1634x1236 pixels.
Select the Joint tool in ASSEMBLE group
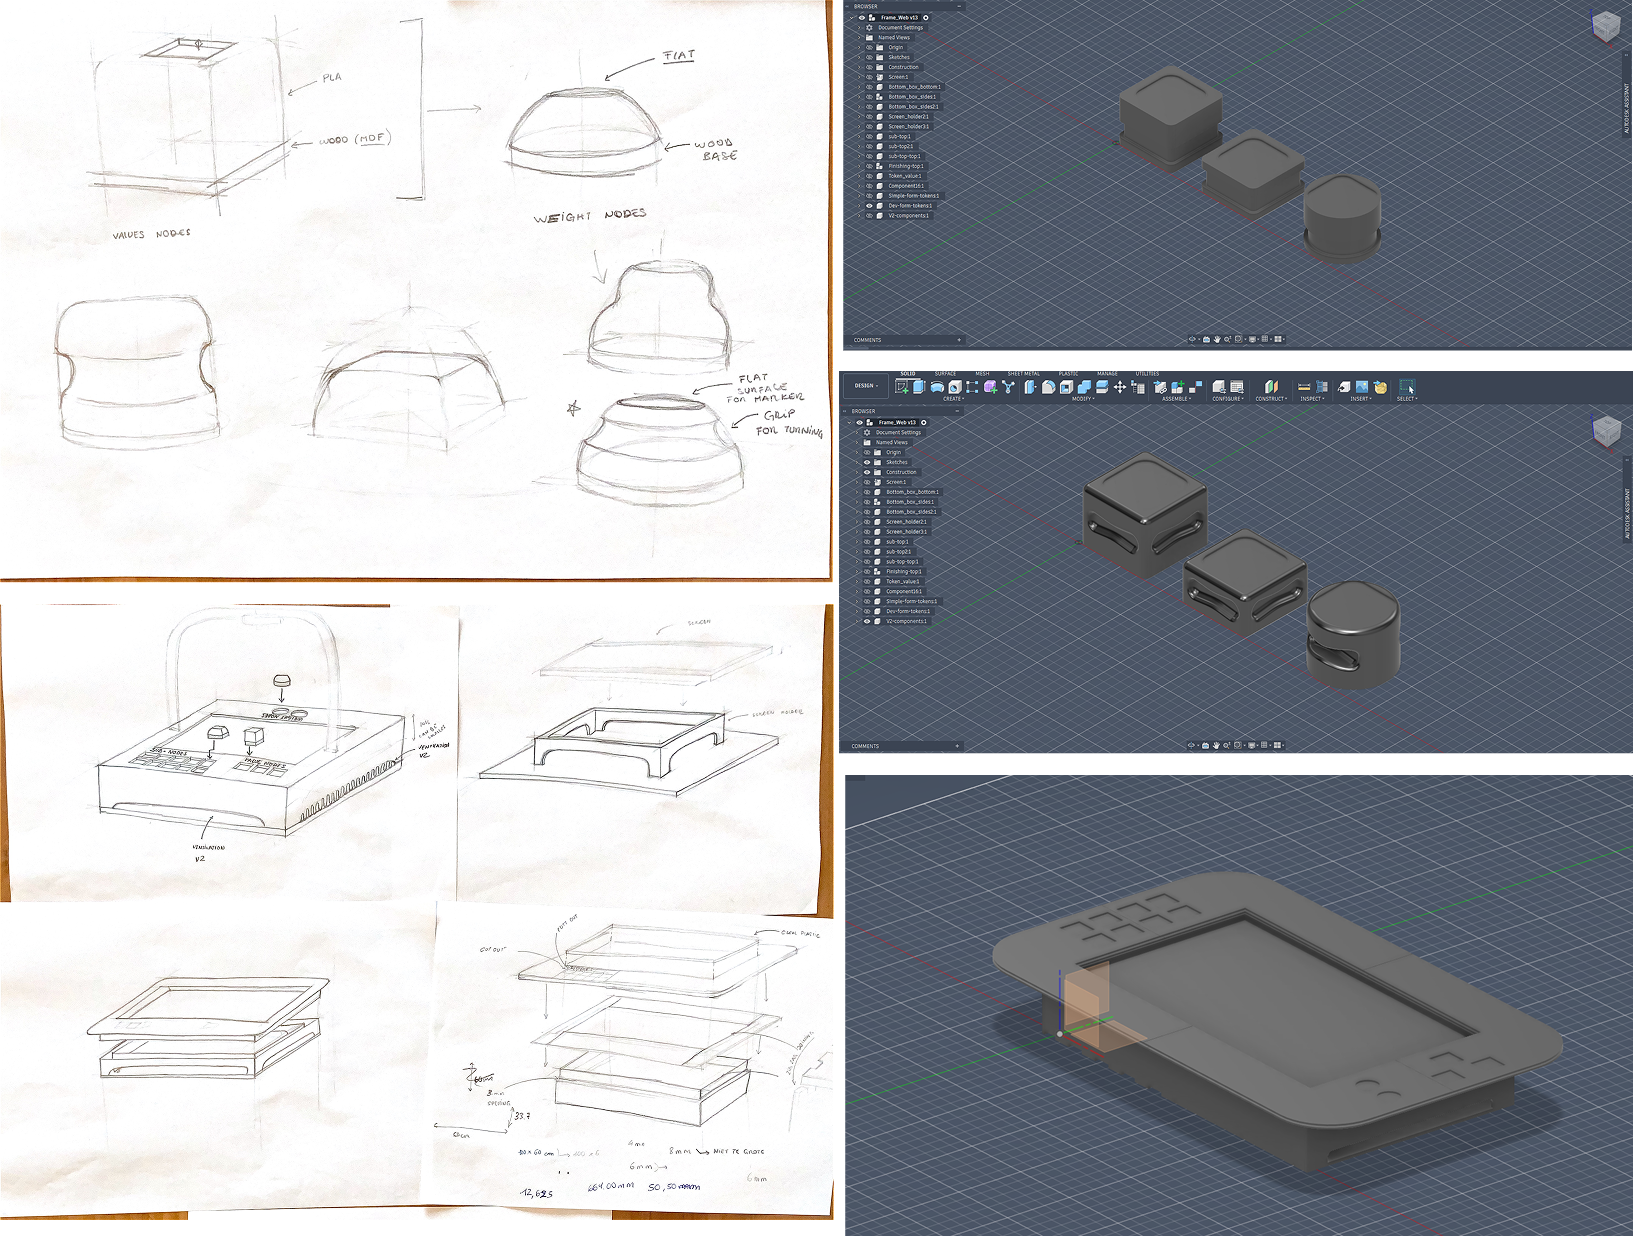(x=1195, y=386)
